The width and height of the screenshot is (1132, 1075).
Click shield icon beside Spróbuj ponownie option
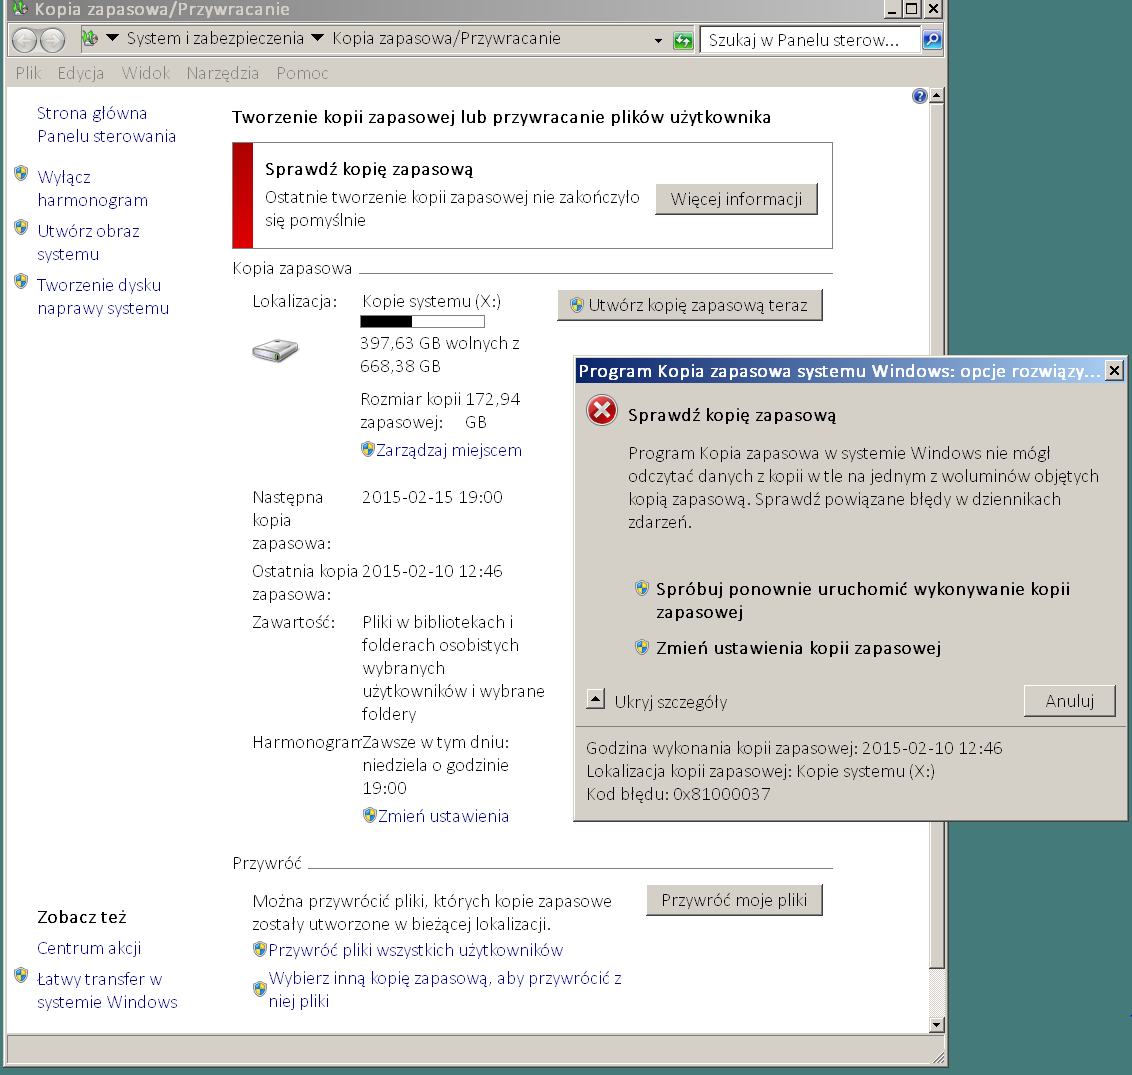tap(641, 588)
